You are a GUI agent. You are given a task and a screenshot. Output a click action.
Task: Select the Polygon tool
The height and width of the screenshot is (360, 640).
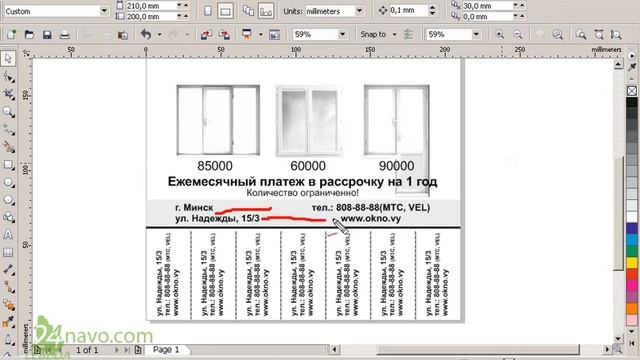[8, 200]
